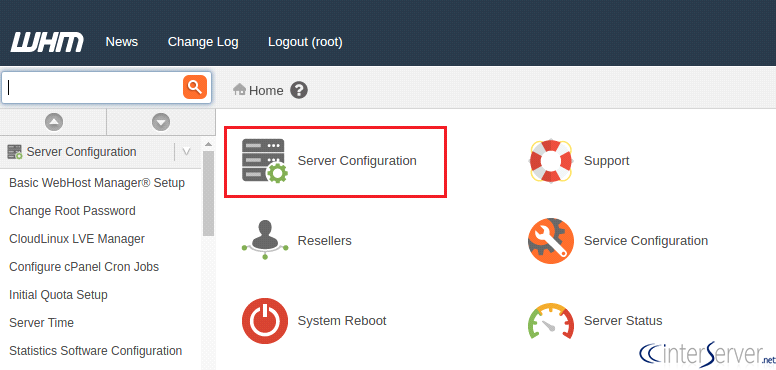Collapse all sidebar groups with up arrow
776x370 pixels.
point(53,122)
